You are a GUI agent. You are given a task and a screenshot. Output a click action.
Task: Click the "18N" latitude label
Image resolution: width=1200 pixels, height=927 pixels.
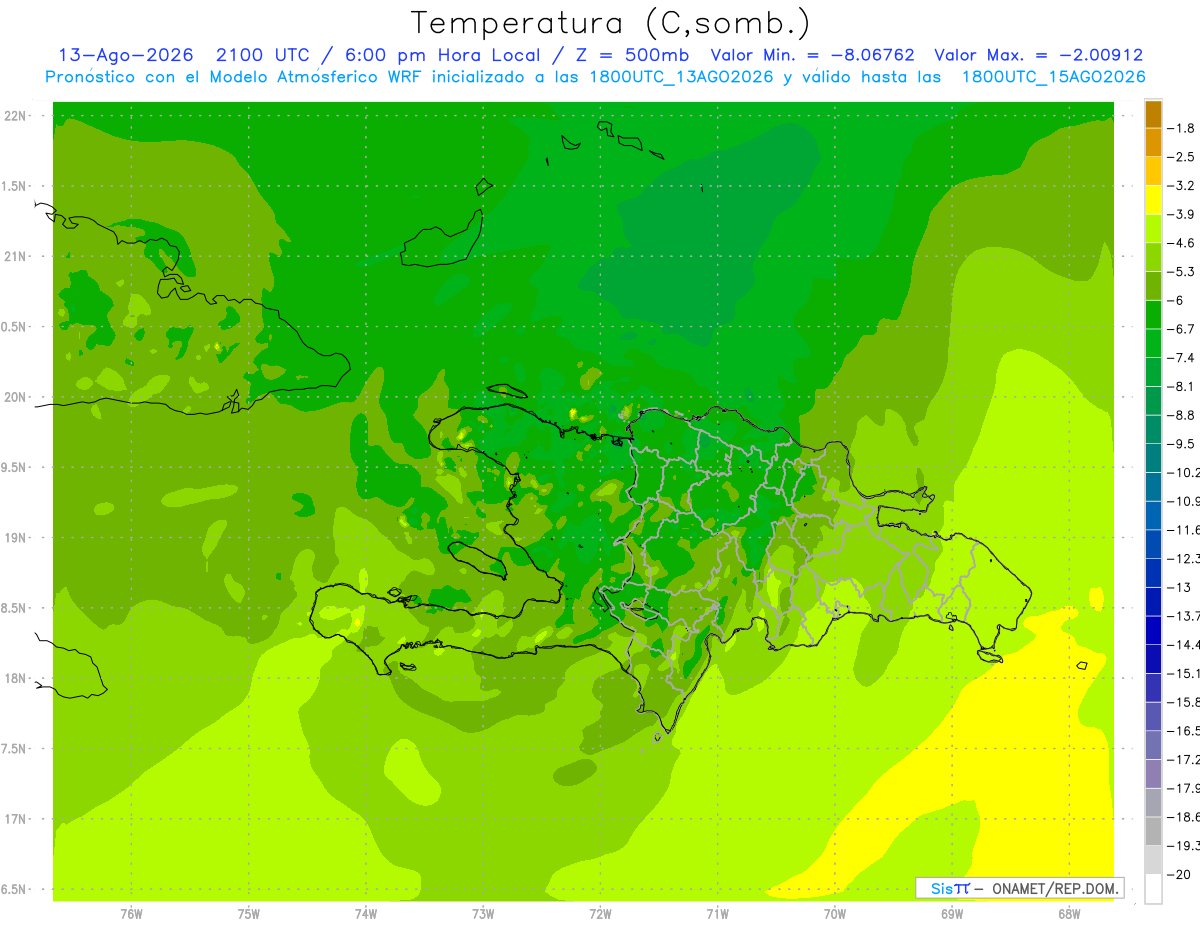[x=14, y=679]
